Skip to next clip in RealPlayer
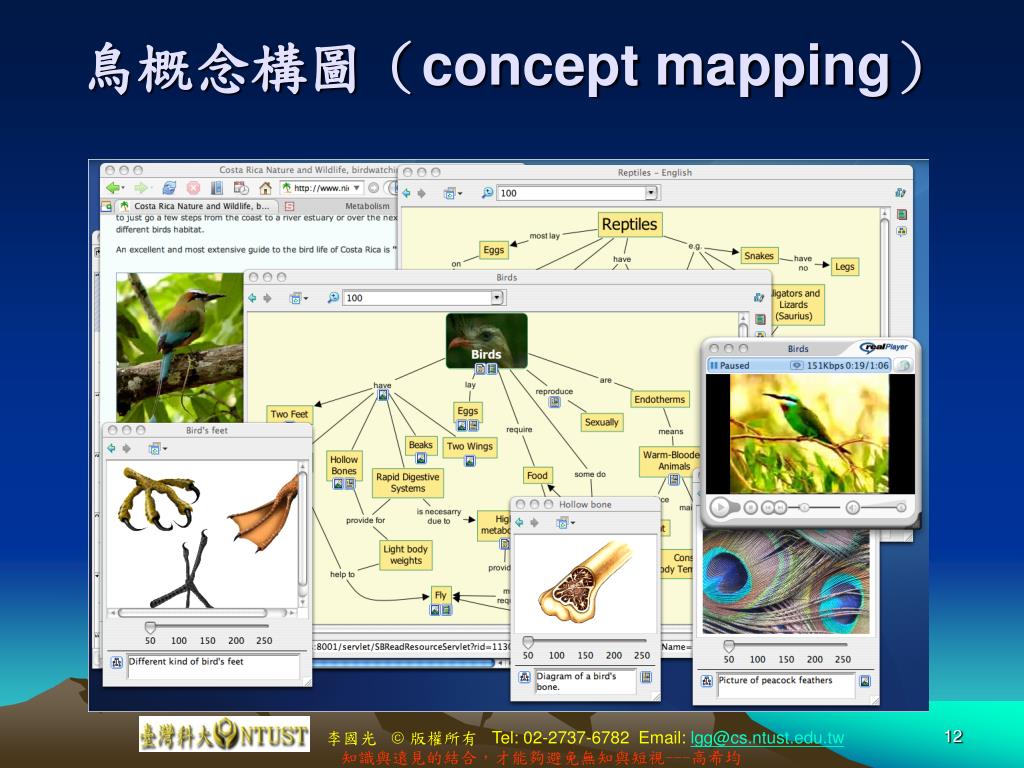The height and width of the screenshot is (768, 1024). 780,507
